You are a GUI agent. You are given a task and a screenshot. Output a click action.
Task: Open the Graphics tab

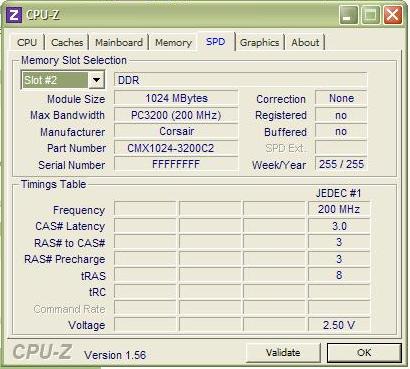(x=259, y=43)
